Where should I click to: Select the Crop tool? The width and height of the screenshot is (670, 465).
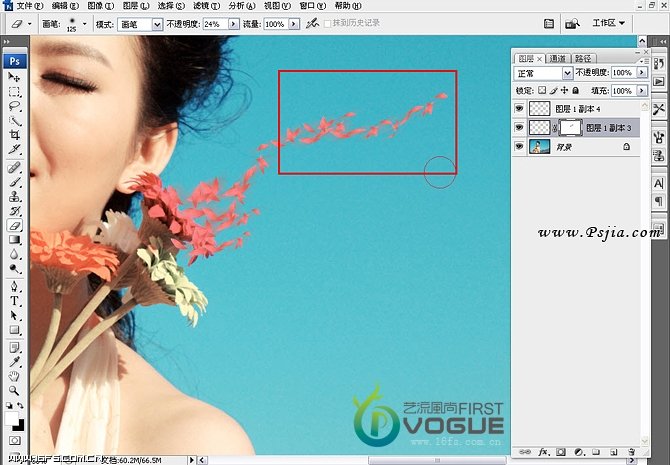(x=14, y=135)
